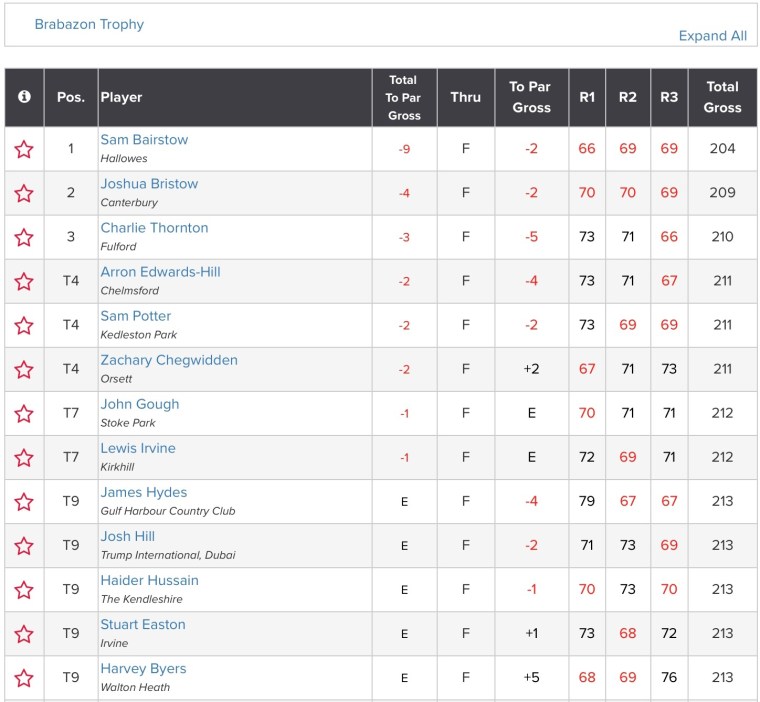This screenshot has width=760, height=702.
Task: Toggle the star next to Charlie Thornton
Action: (24, 237)
